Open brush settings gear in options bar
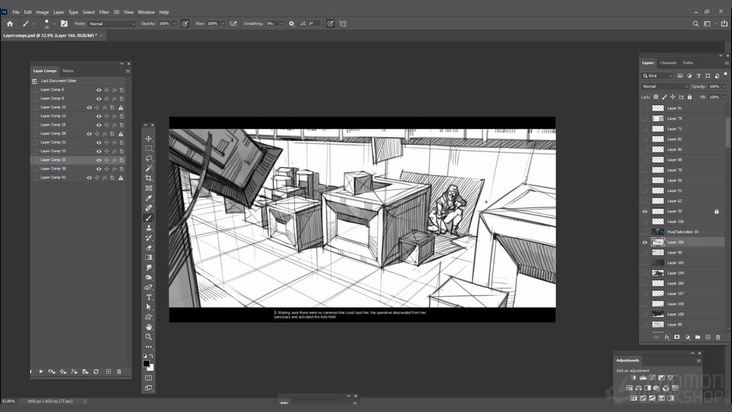The height and width of the screenshot is (412, 732). click(x=291, y=23)
